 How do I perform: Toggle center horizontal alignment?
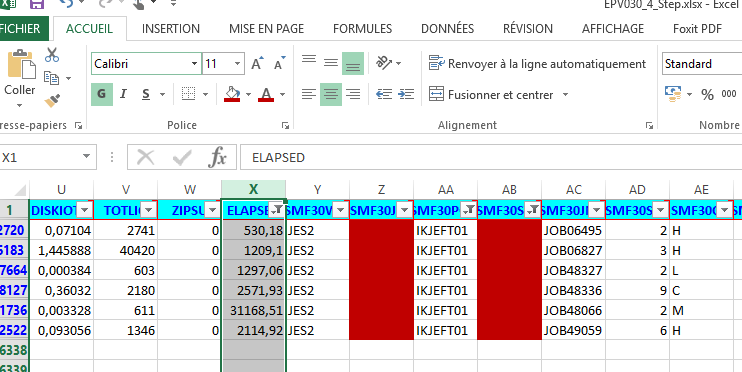(x=331, y=94)
